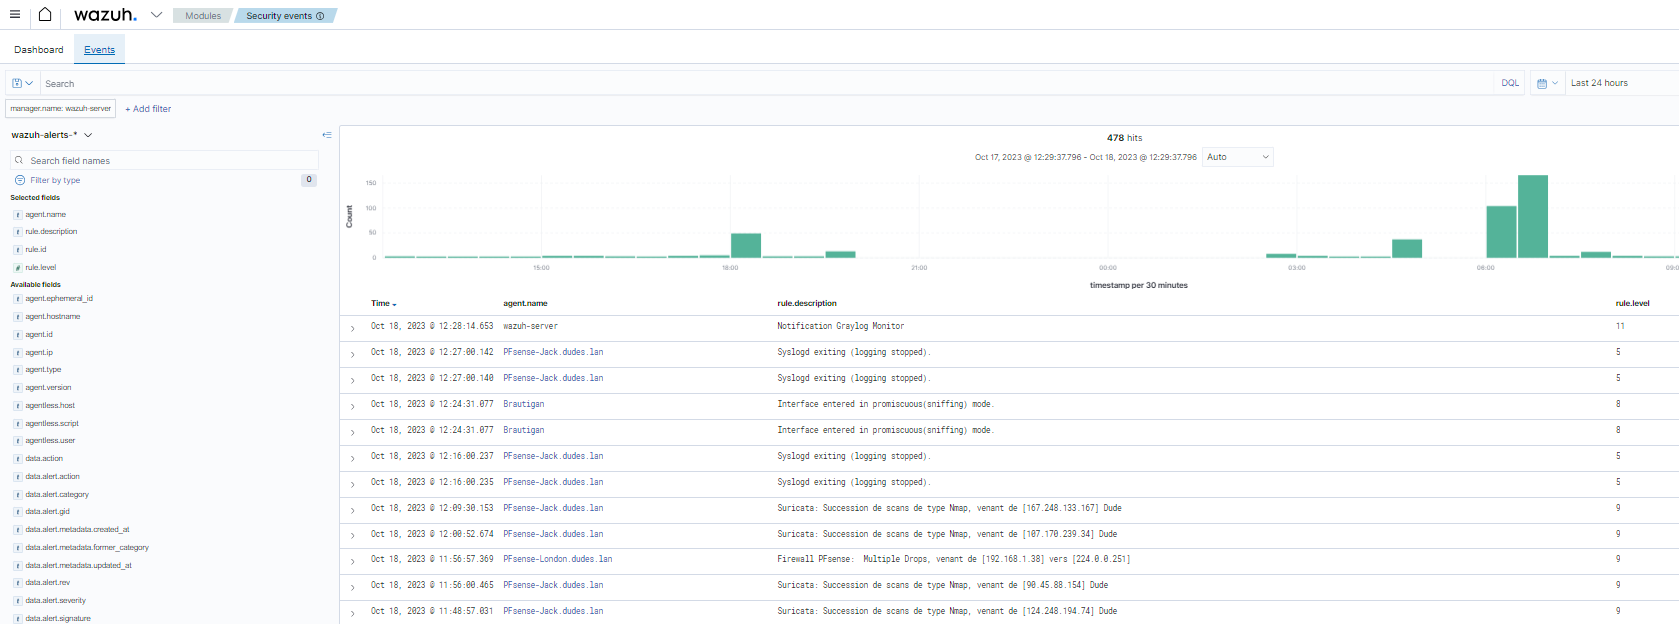
Task: Sort events by the Time column
Action: [x=383, y=304]
